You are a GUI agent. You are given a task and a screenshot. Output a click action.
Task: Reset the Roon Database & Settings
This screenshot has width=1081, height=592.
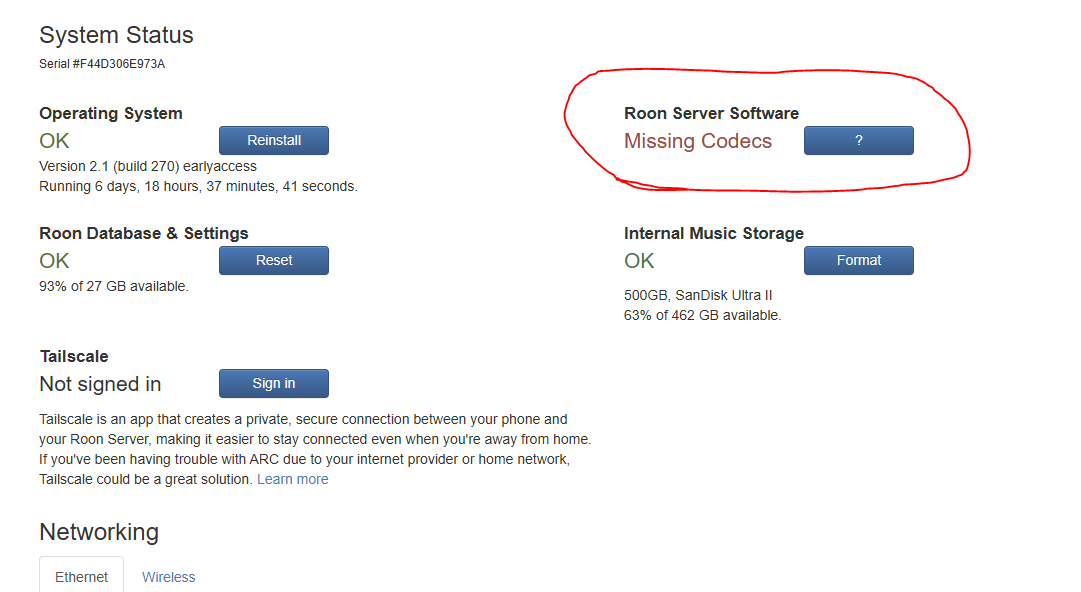coord(274,261)
